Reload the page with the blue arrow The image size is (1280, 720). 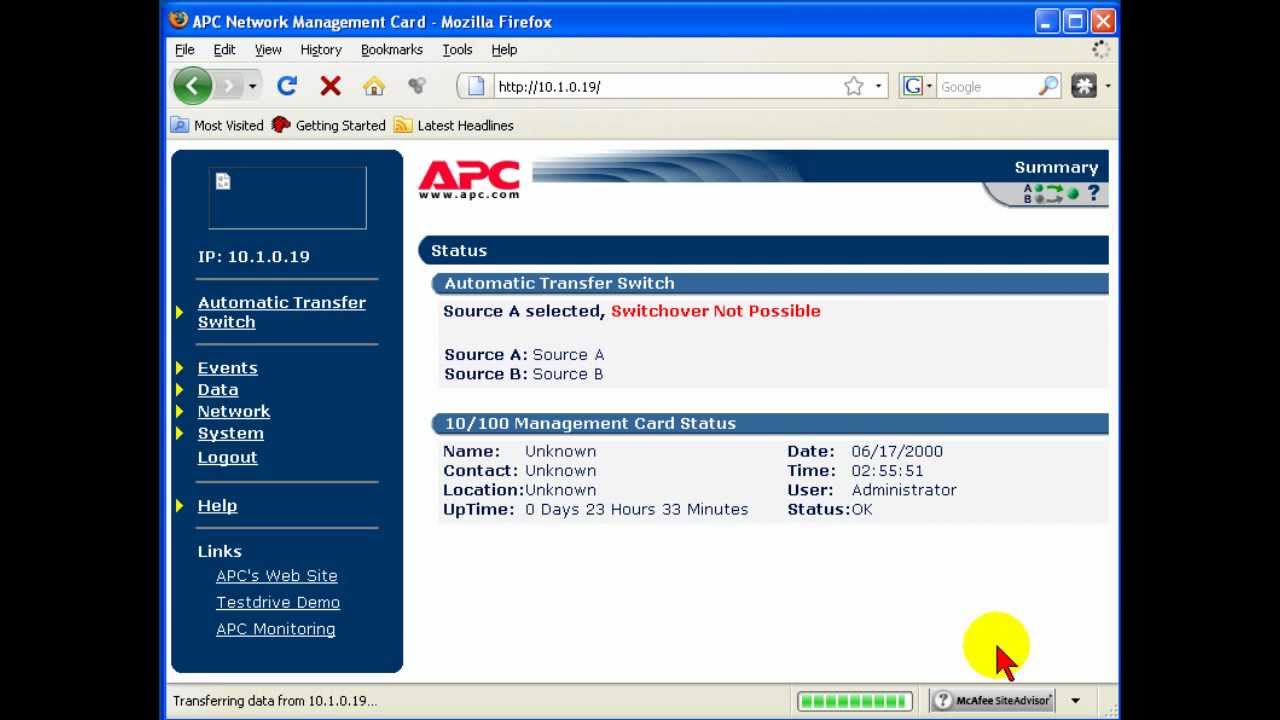pos(287,86)
